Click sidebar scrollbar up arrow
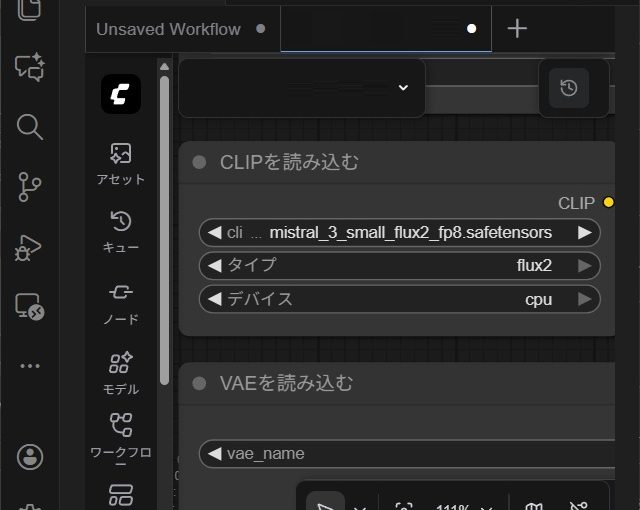This screenshot has height=510, width=640. click(164, 67)
